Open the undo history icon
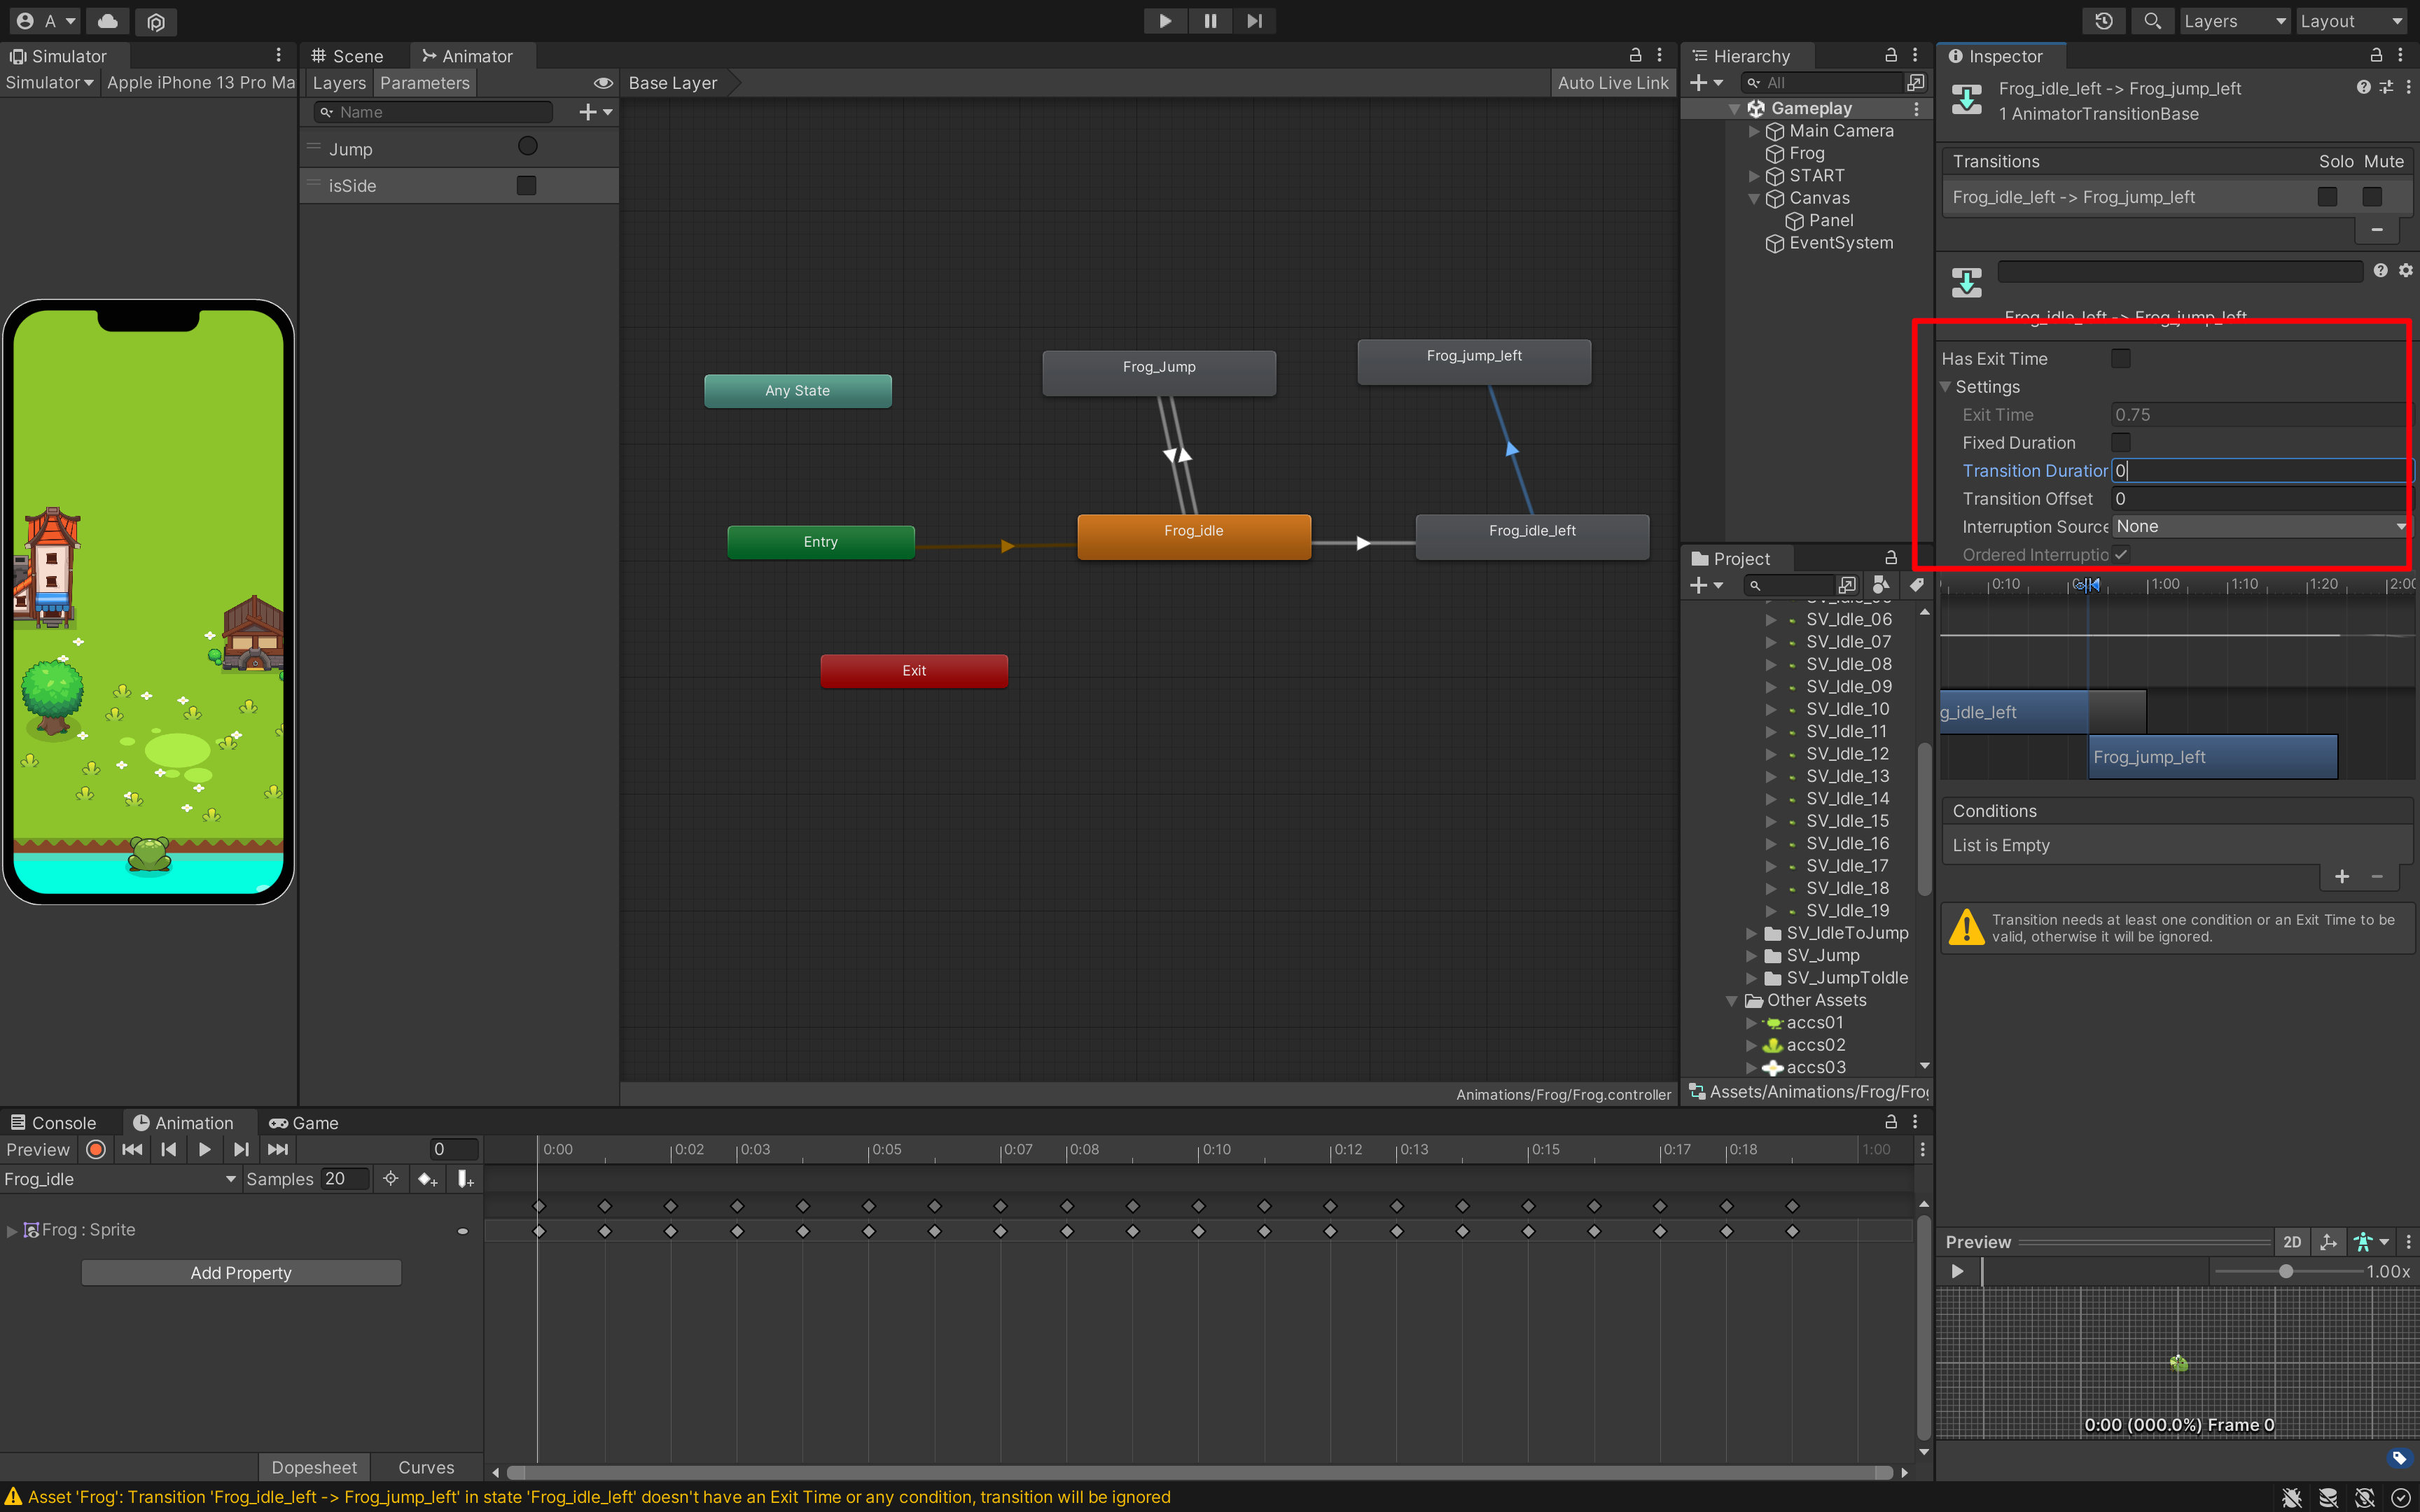The image size is (2420, 1512). pyautogui.click(x=2104, y=21)
